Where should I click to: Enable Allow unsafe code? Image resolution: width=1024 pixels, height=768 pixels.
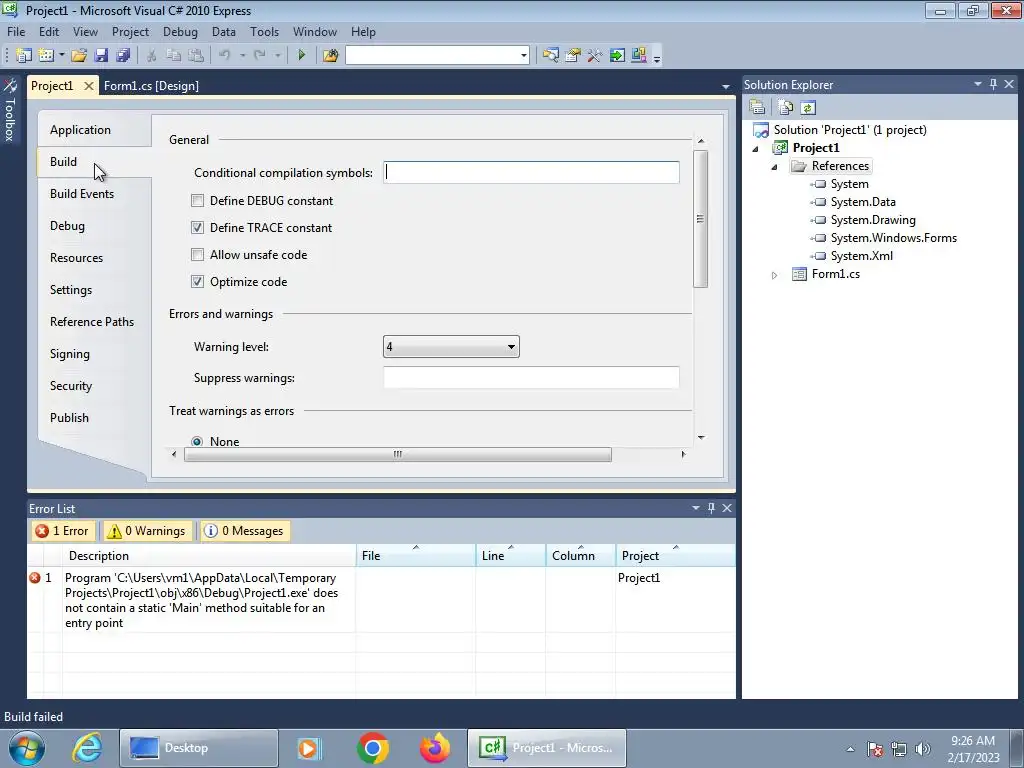click(197, 255)
